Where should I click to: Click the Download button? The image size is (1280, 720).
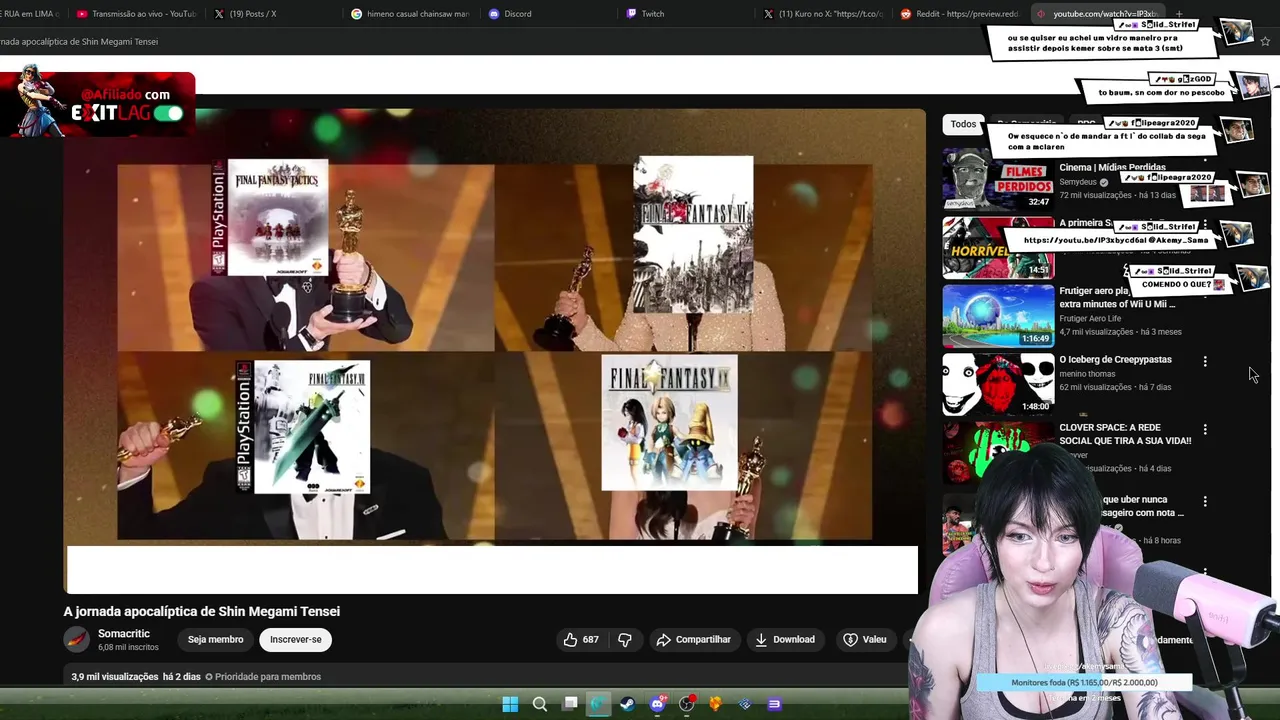pos(785,640)
